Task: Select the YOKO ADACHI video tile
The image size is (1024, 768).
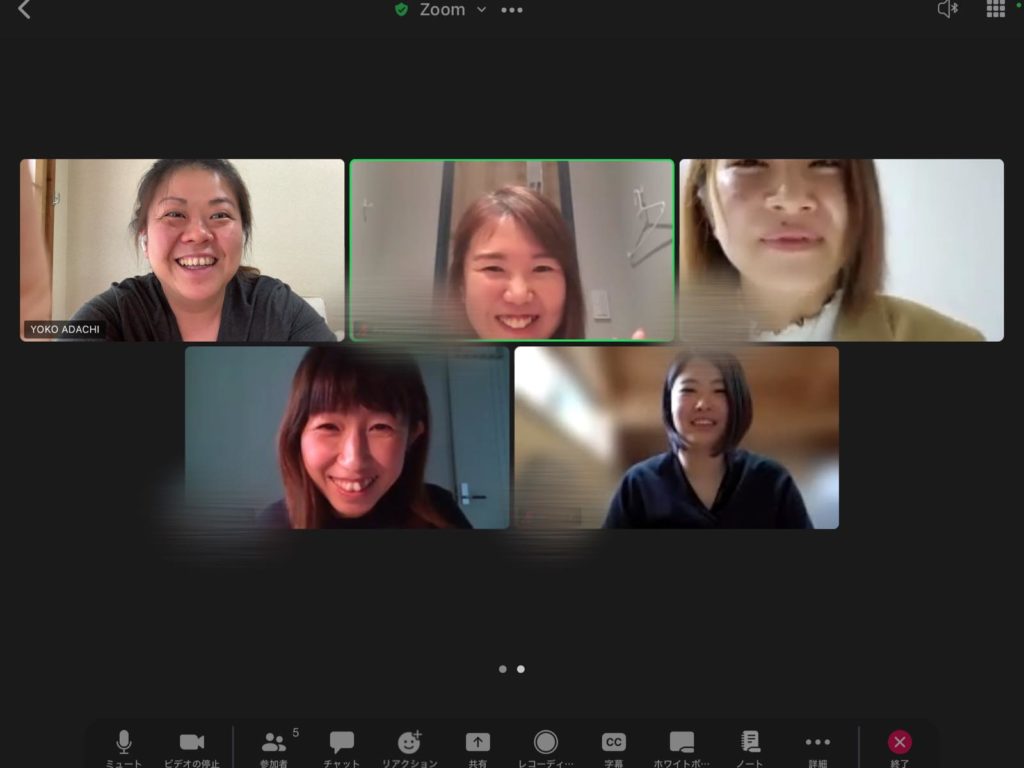Action: tap(182, 250)
